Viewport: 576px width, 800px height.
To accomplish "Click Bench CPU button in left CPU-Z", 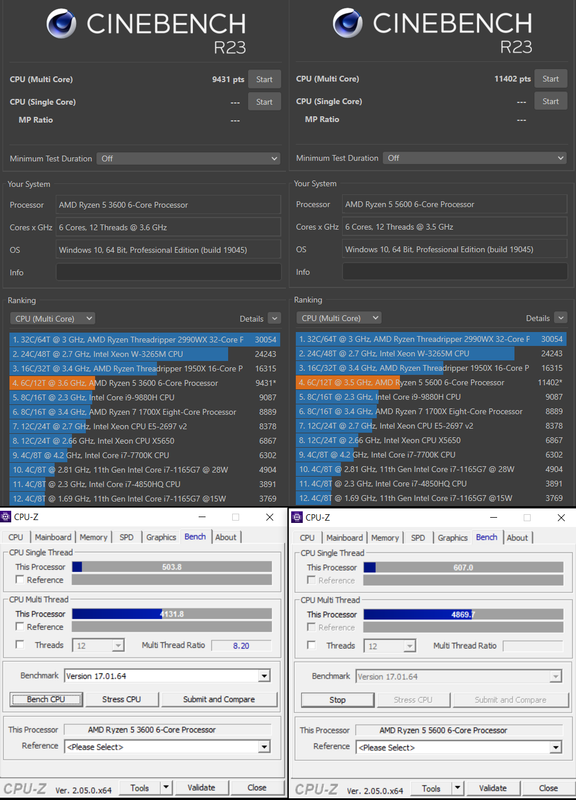I will click(x=46, y=699).
